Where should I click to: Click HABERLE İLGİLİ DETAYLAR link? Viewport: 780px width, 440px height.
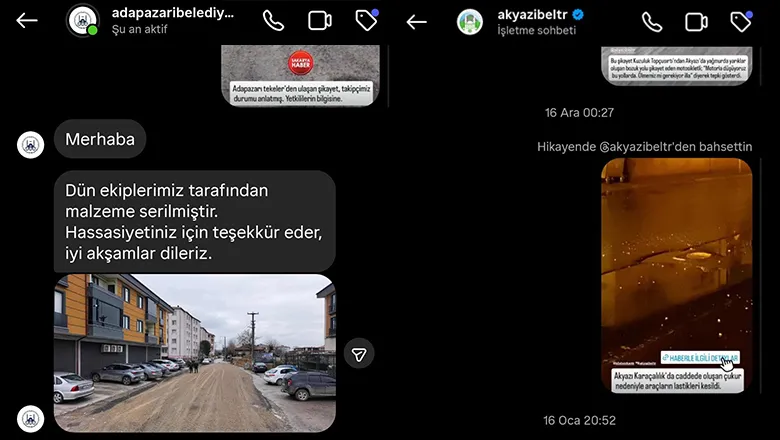[x=700, y=358]
